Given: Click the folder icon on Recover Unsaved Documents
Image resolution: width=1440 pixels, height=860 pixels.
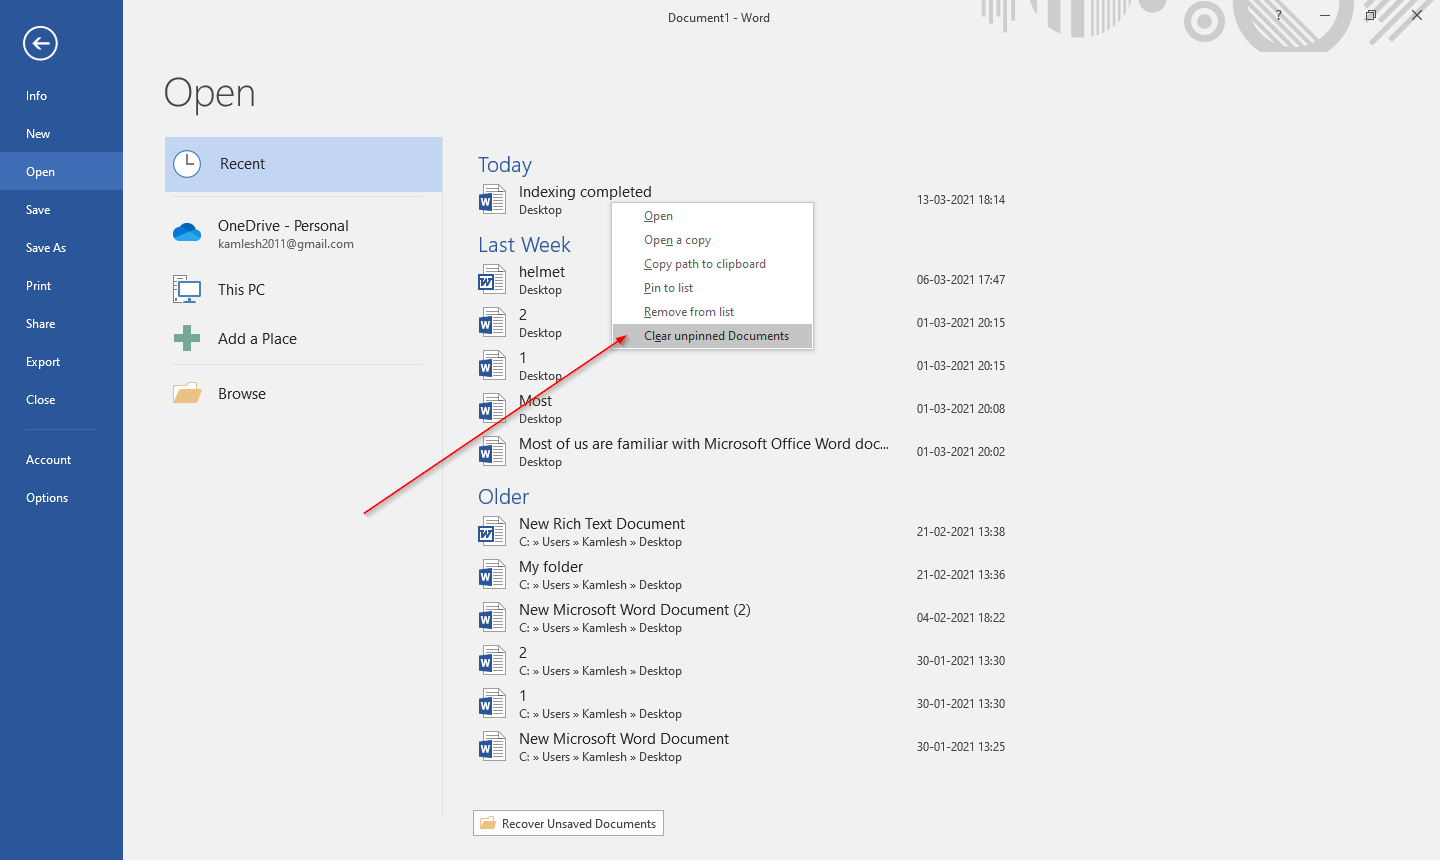Looking at the screenshot, I should [x=488, y=822].
